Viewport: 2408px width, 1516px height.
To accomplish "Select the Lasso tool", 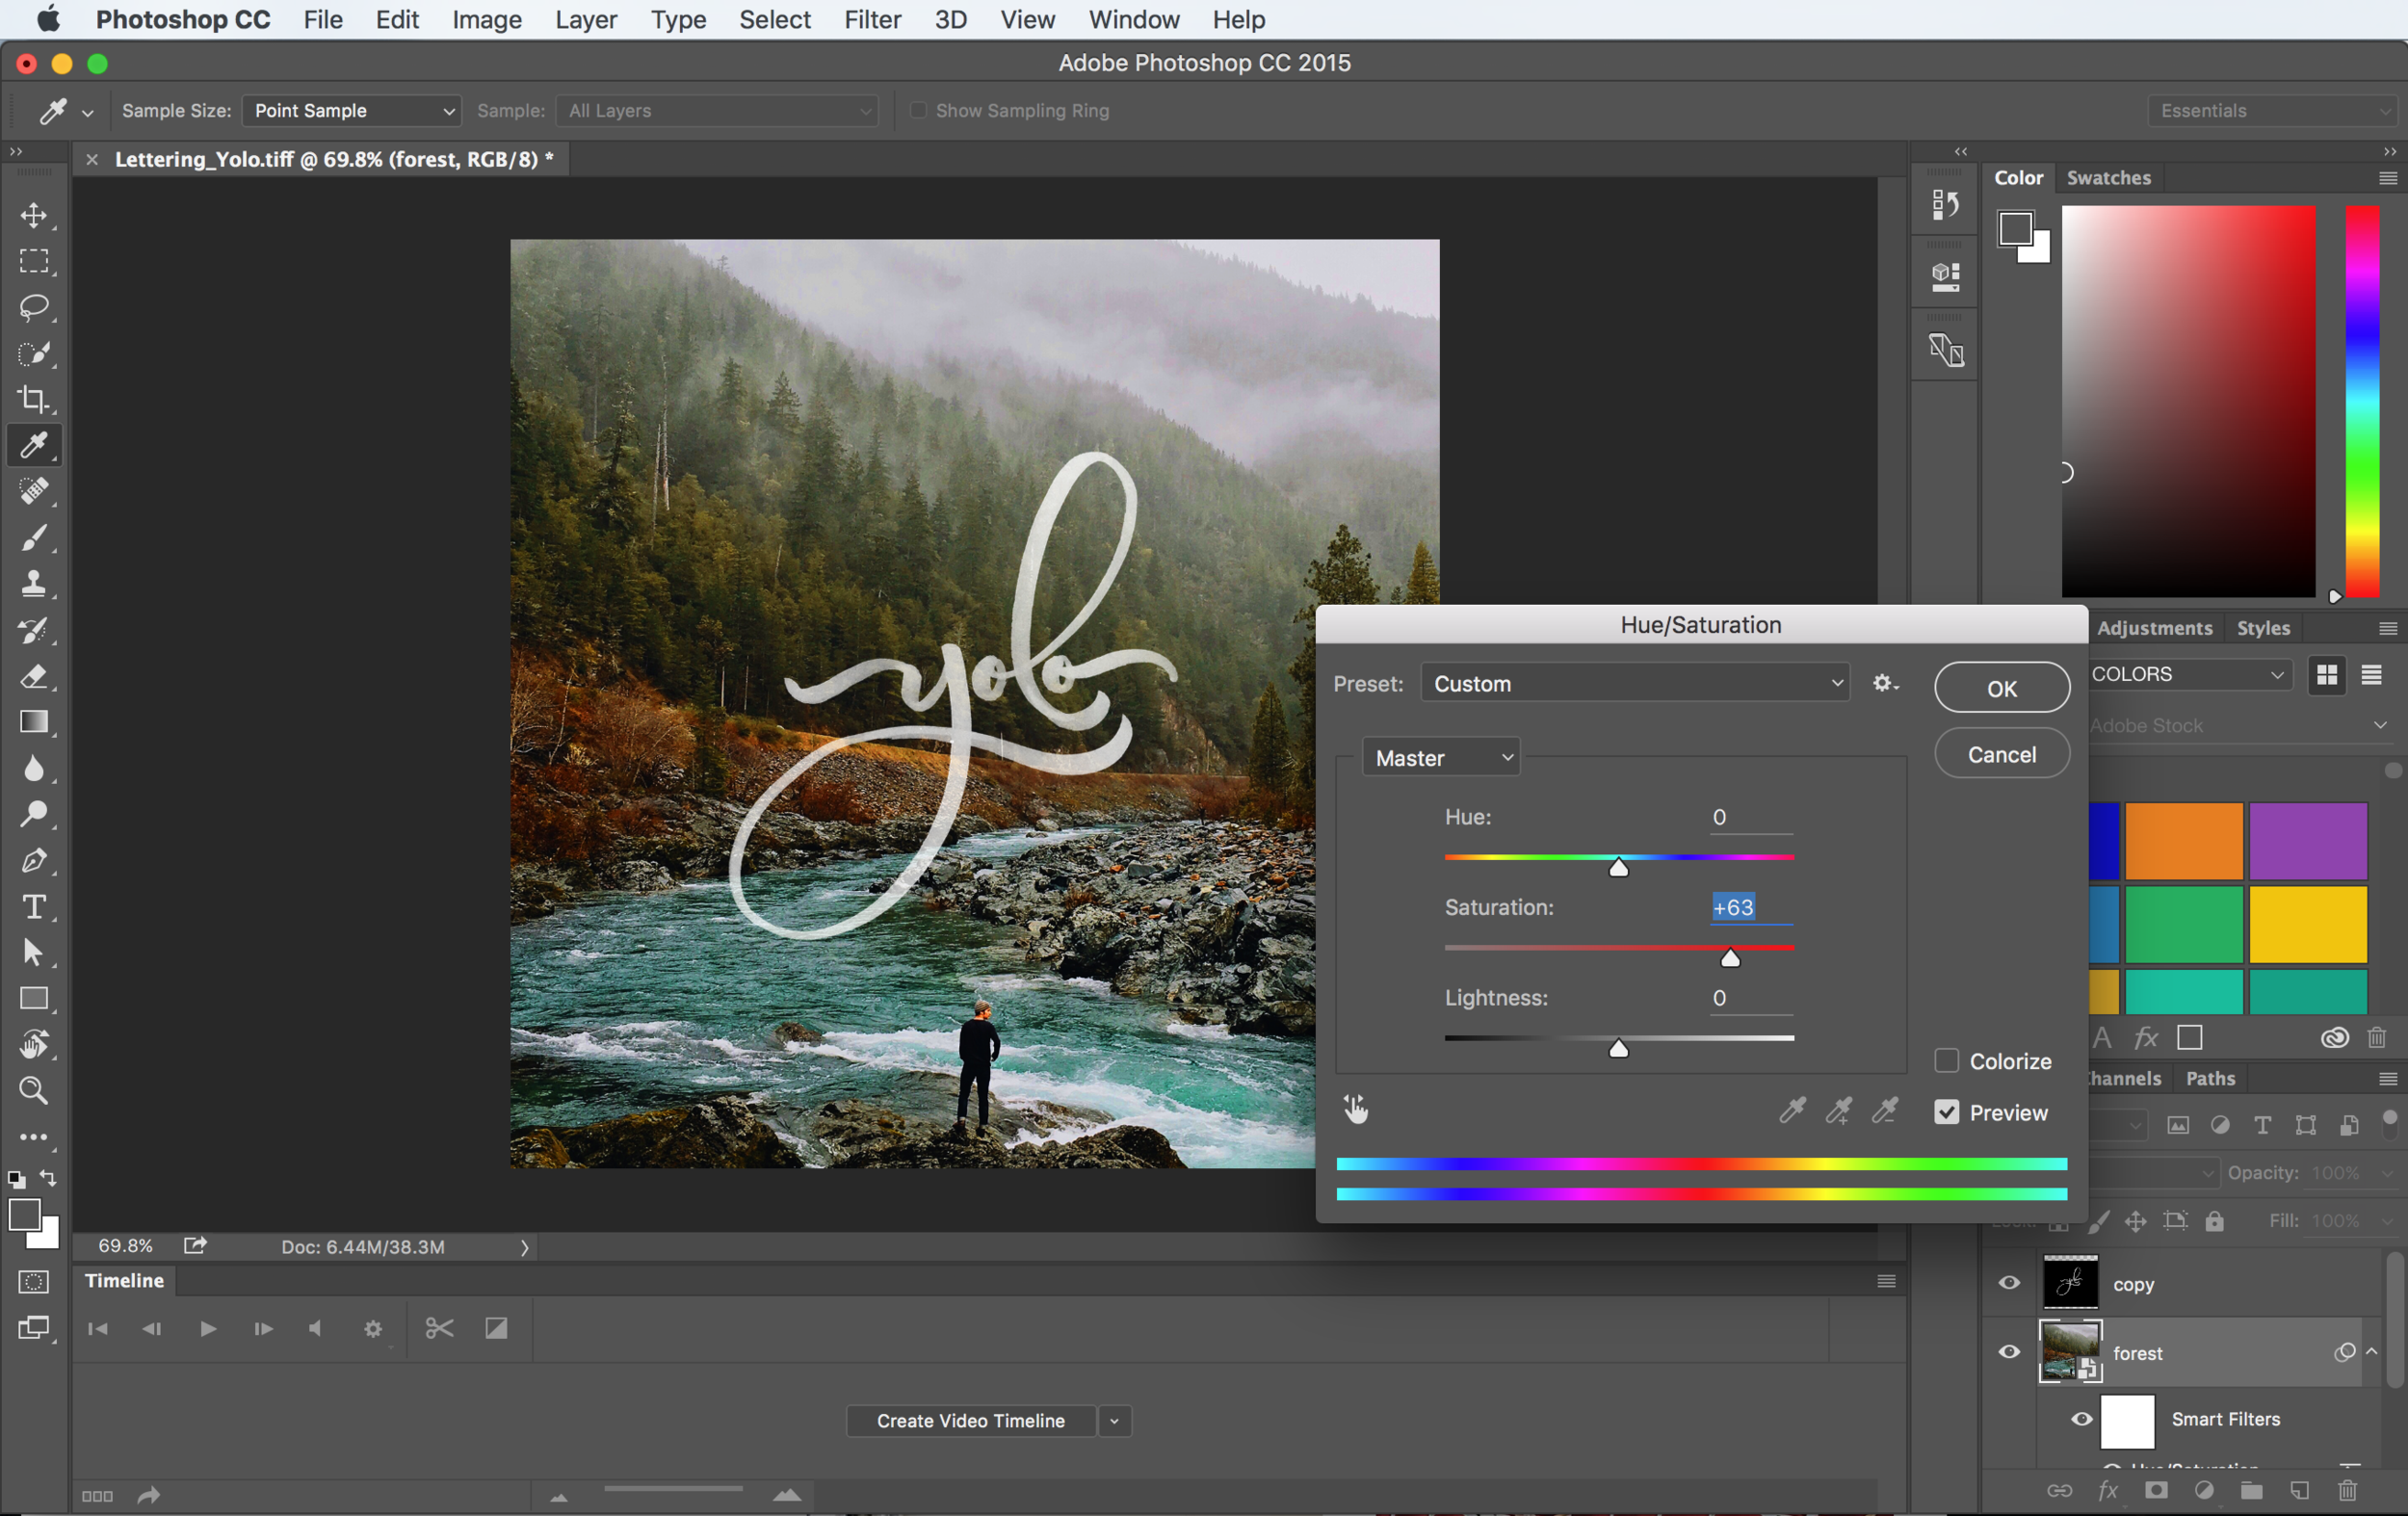I will coord(34,307).
